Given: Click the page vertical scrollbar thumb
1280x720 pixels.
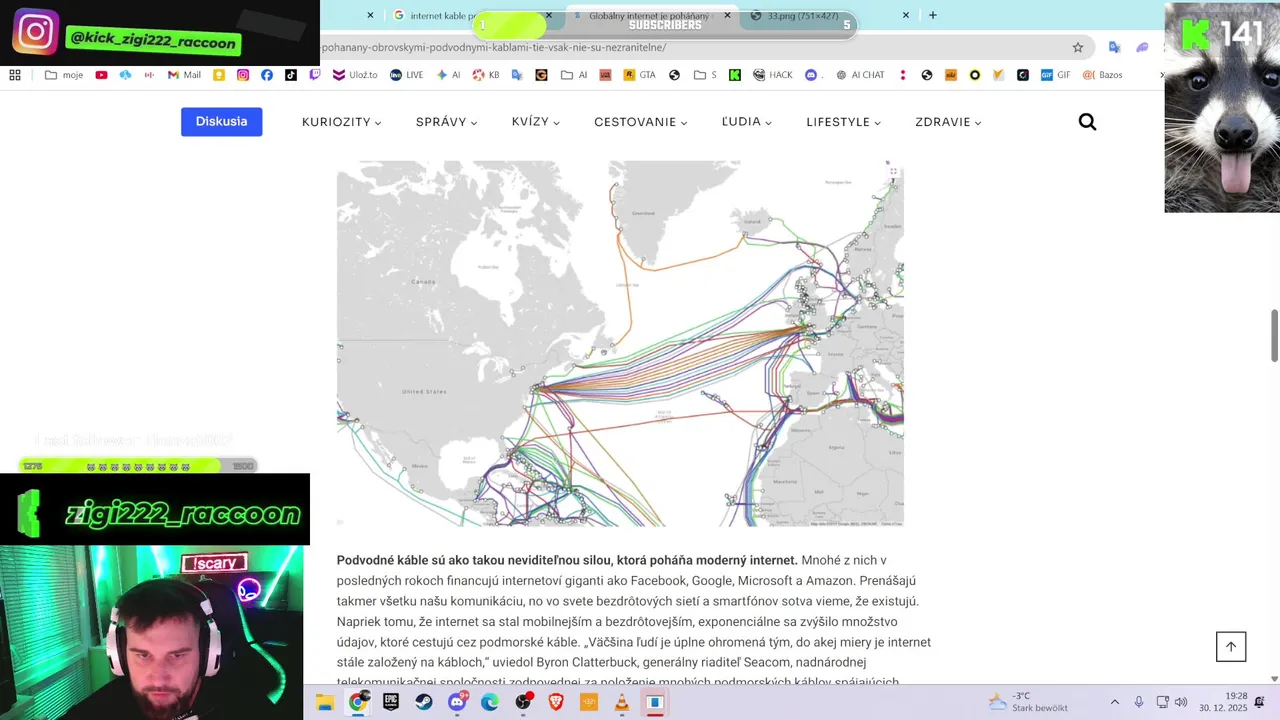Looking at the screenshot, I should click(x=1274, y=336).
